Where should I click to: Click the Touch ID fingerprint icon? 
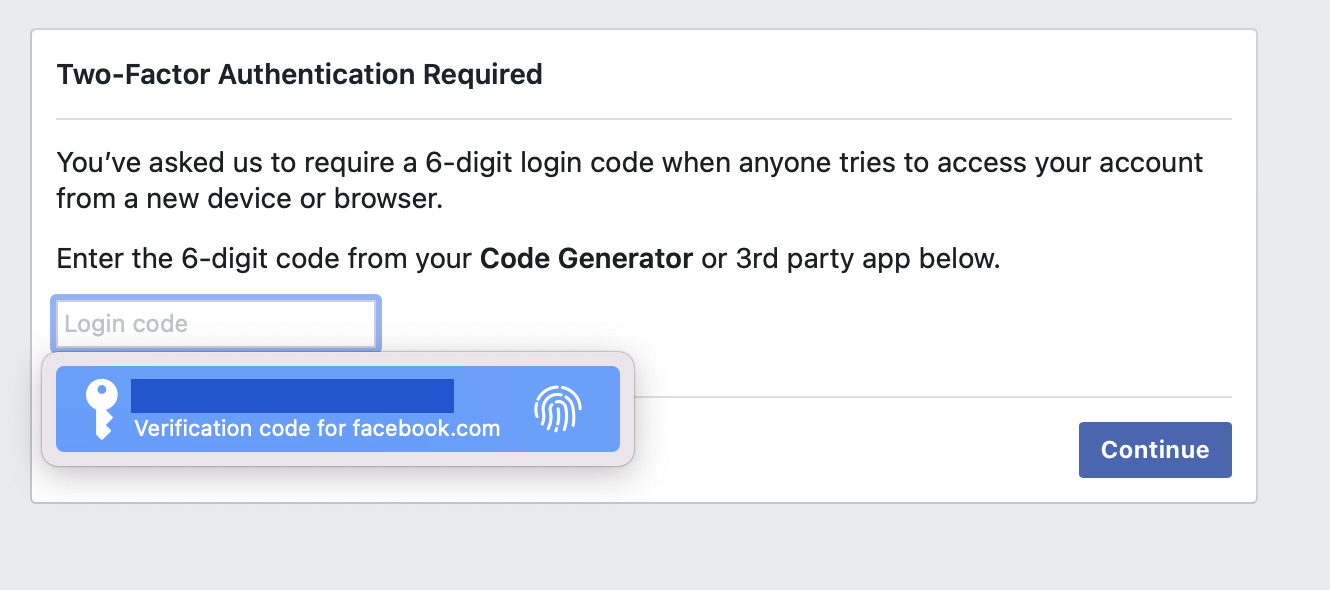557,408
